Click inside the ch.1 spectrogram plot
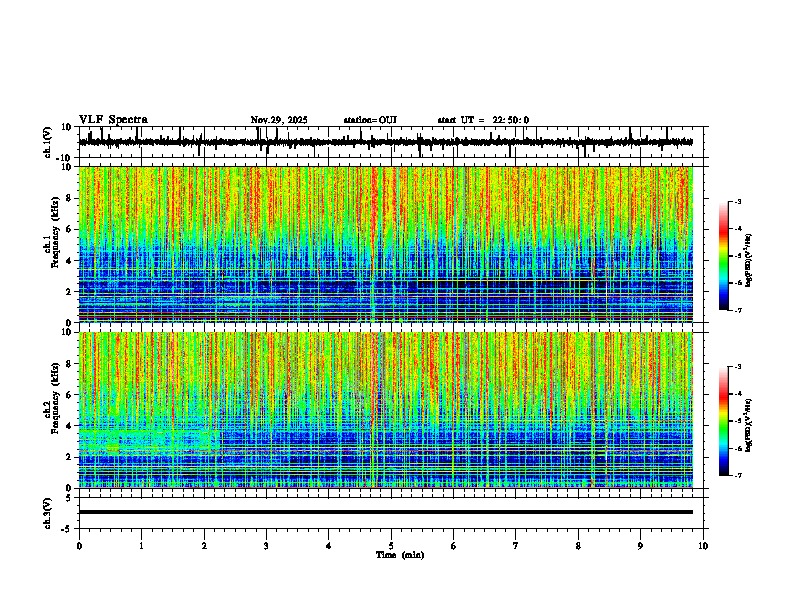 [386, 244]
